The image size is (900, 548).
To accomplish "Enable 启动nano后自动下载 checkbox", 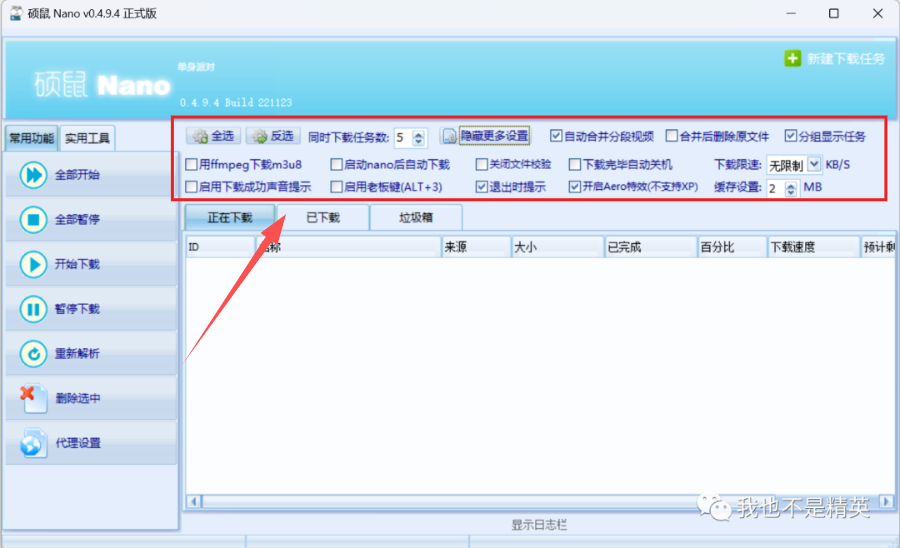I will 337,165.
